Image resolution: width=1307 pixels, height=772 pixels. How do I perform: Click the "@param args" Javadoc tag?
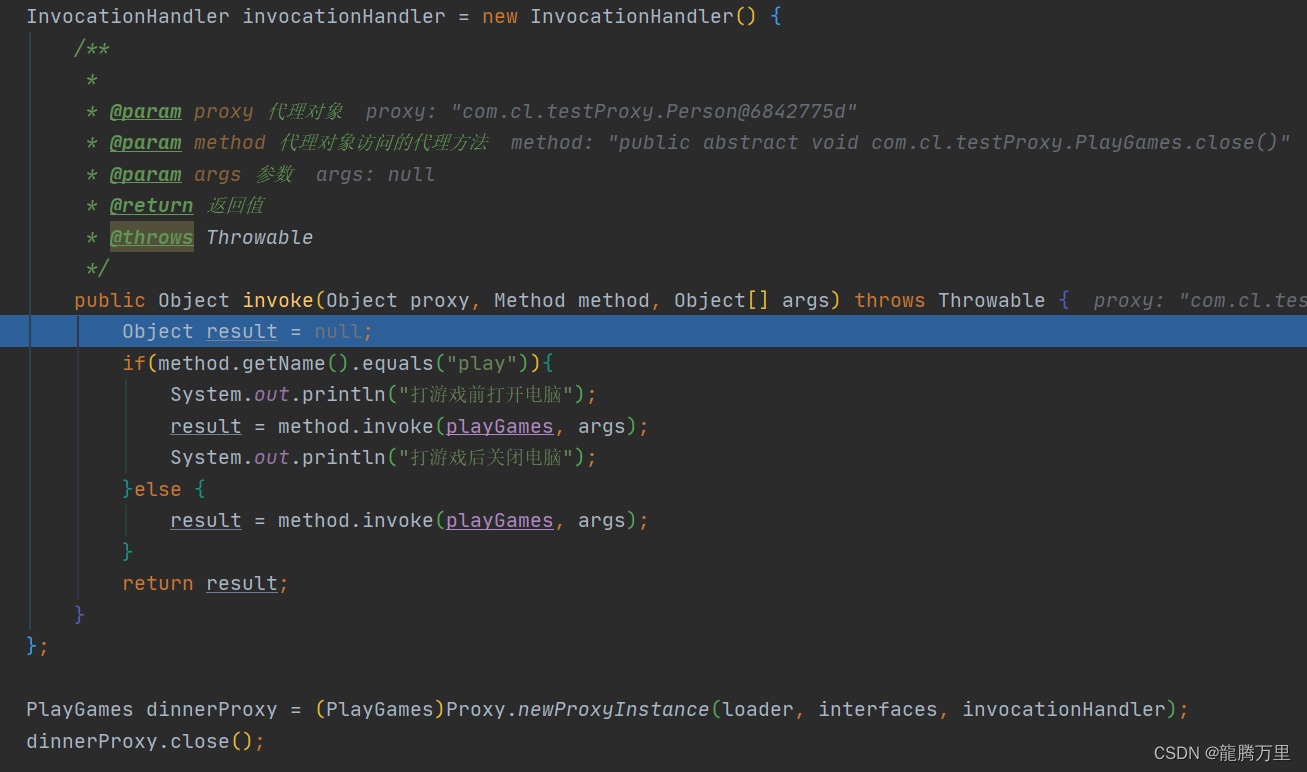176,174
